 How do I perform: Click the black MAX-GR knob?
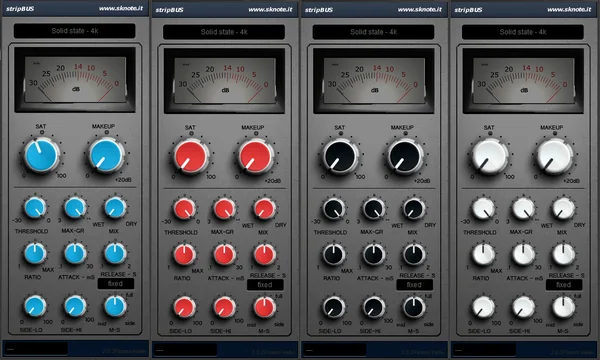[373, 209]
